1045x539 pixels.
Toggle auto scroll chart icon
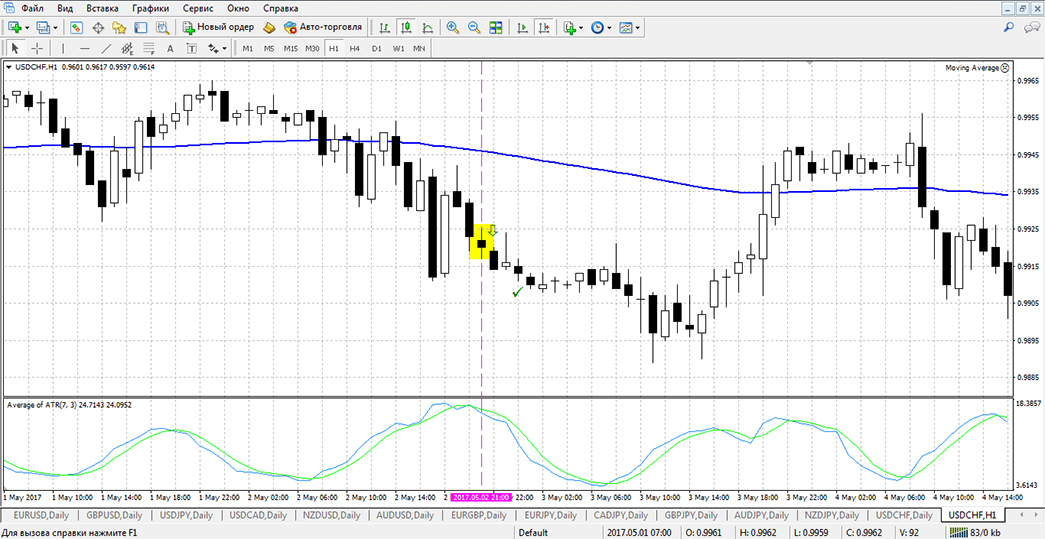pyautogui.click(x=522, y=27)
